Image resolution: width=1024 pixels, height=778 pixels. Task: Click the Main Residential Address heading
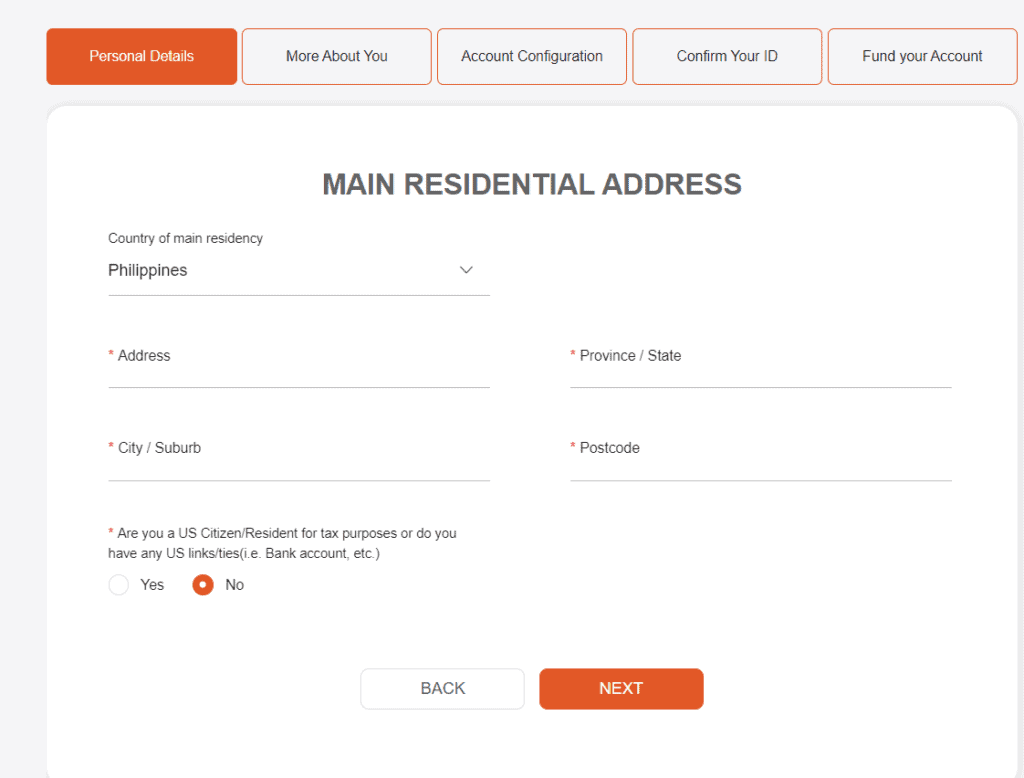tap(531, 184)
